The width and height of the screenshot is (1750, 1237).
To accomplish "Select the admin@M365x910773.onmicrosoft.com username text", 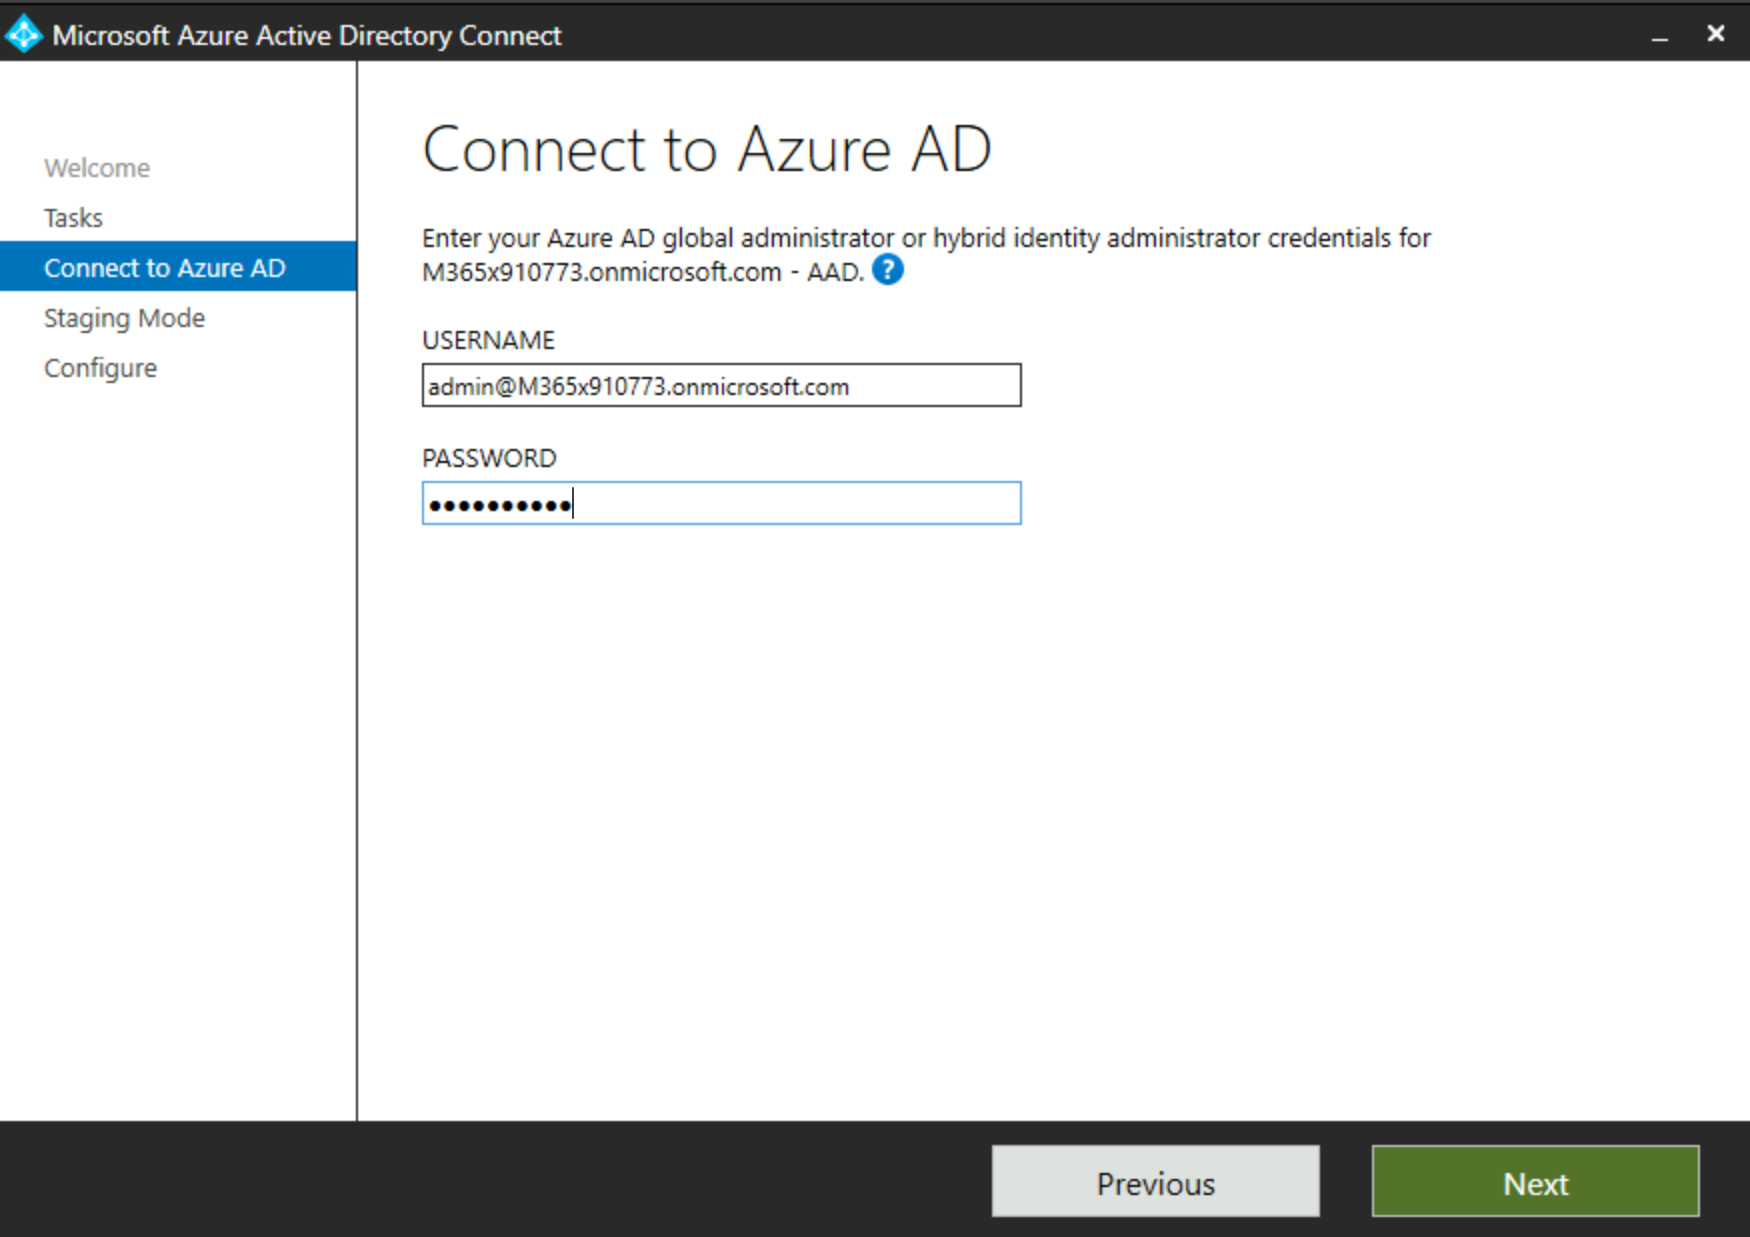I will point(636,386).
